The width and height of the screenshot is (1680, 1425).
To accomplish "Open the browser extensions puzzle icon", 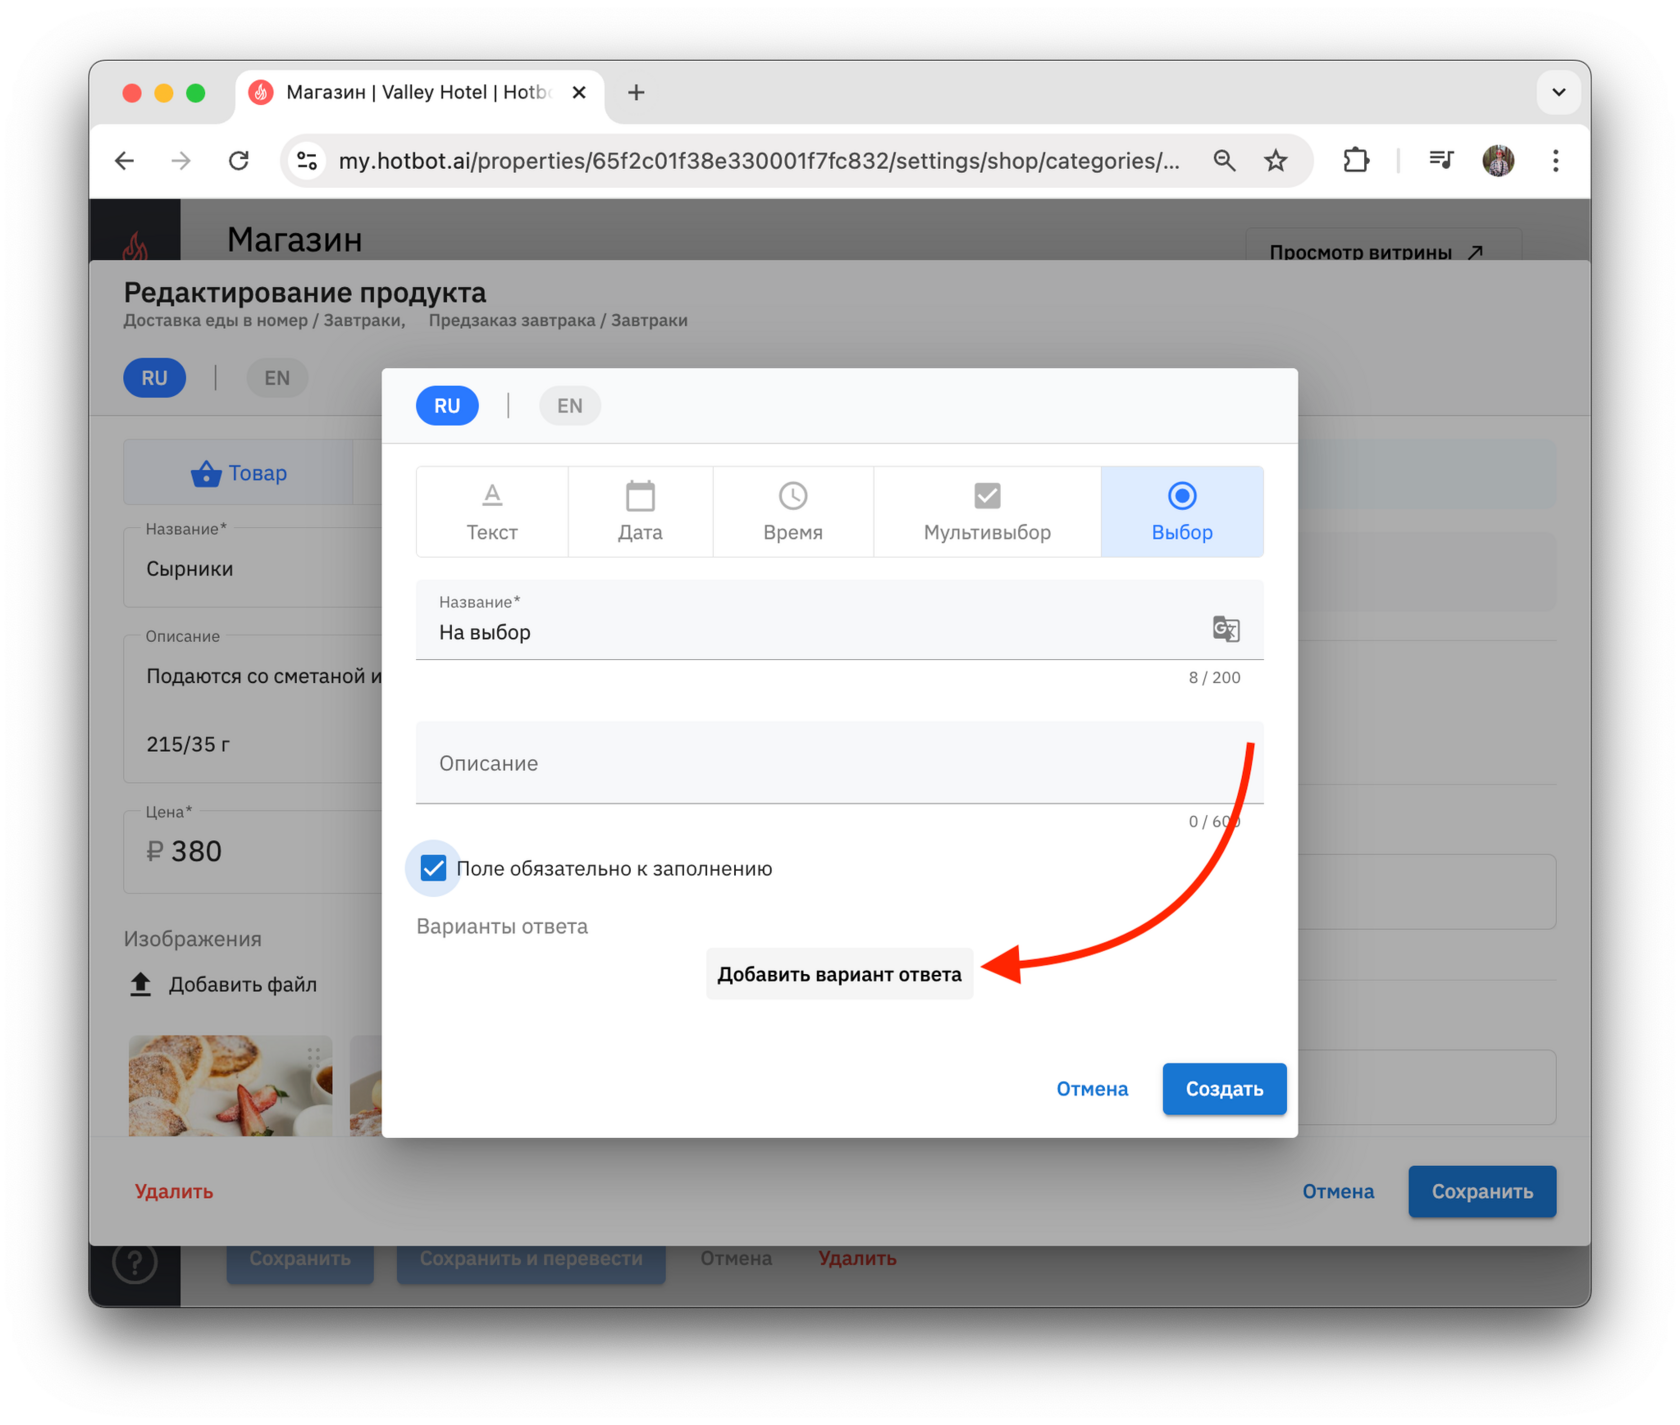I will click(1355, 160).
